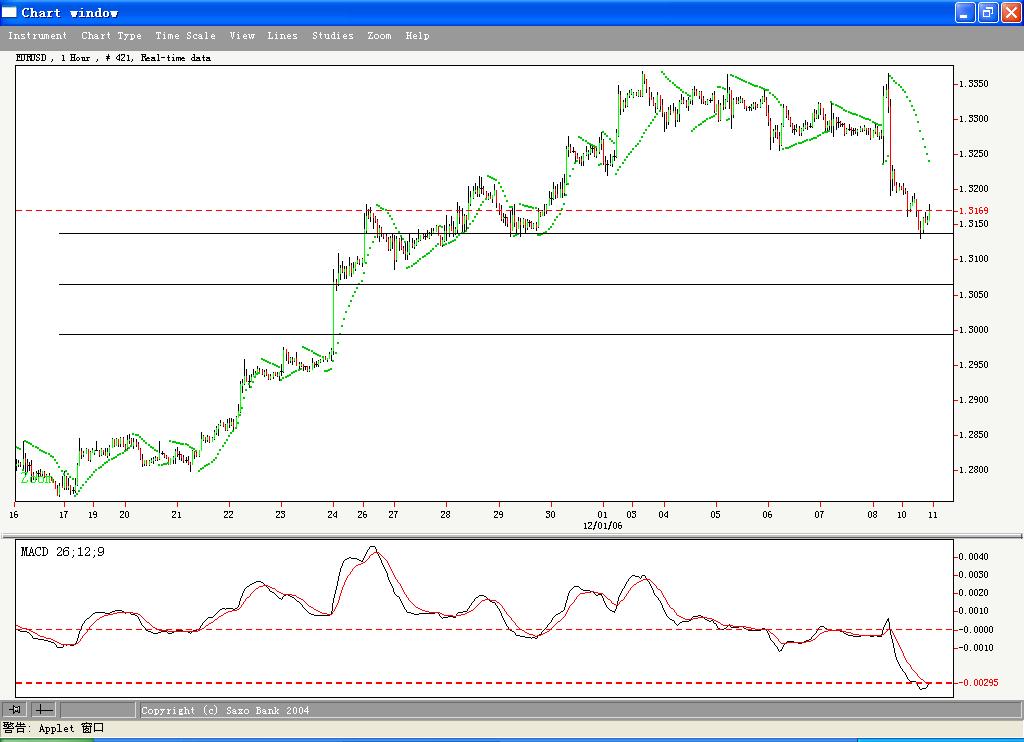Open the Help menu

point(417,35)
